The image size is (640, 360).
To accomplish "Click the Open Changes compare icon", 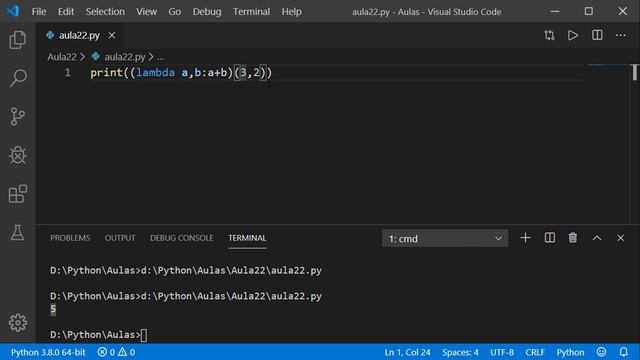I will pyautogui.click(x=549, y=35).
